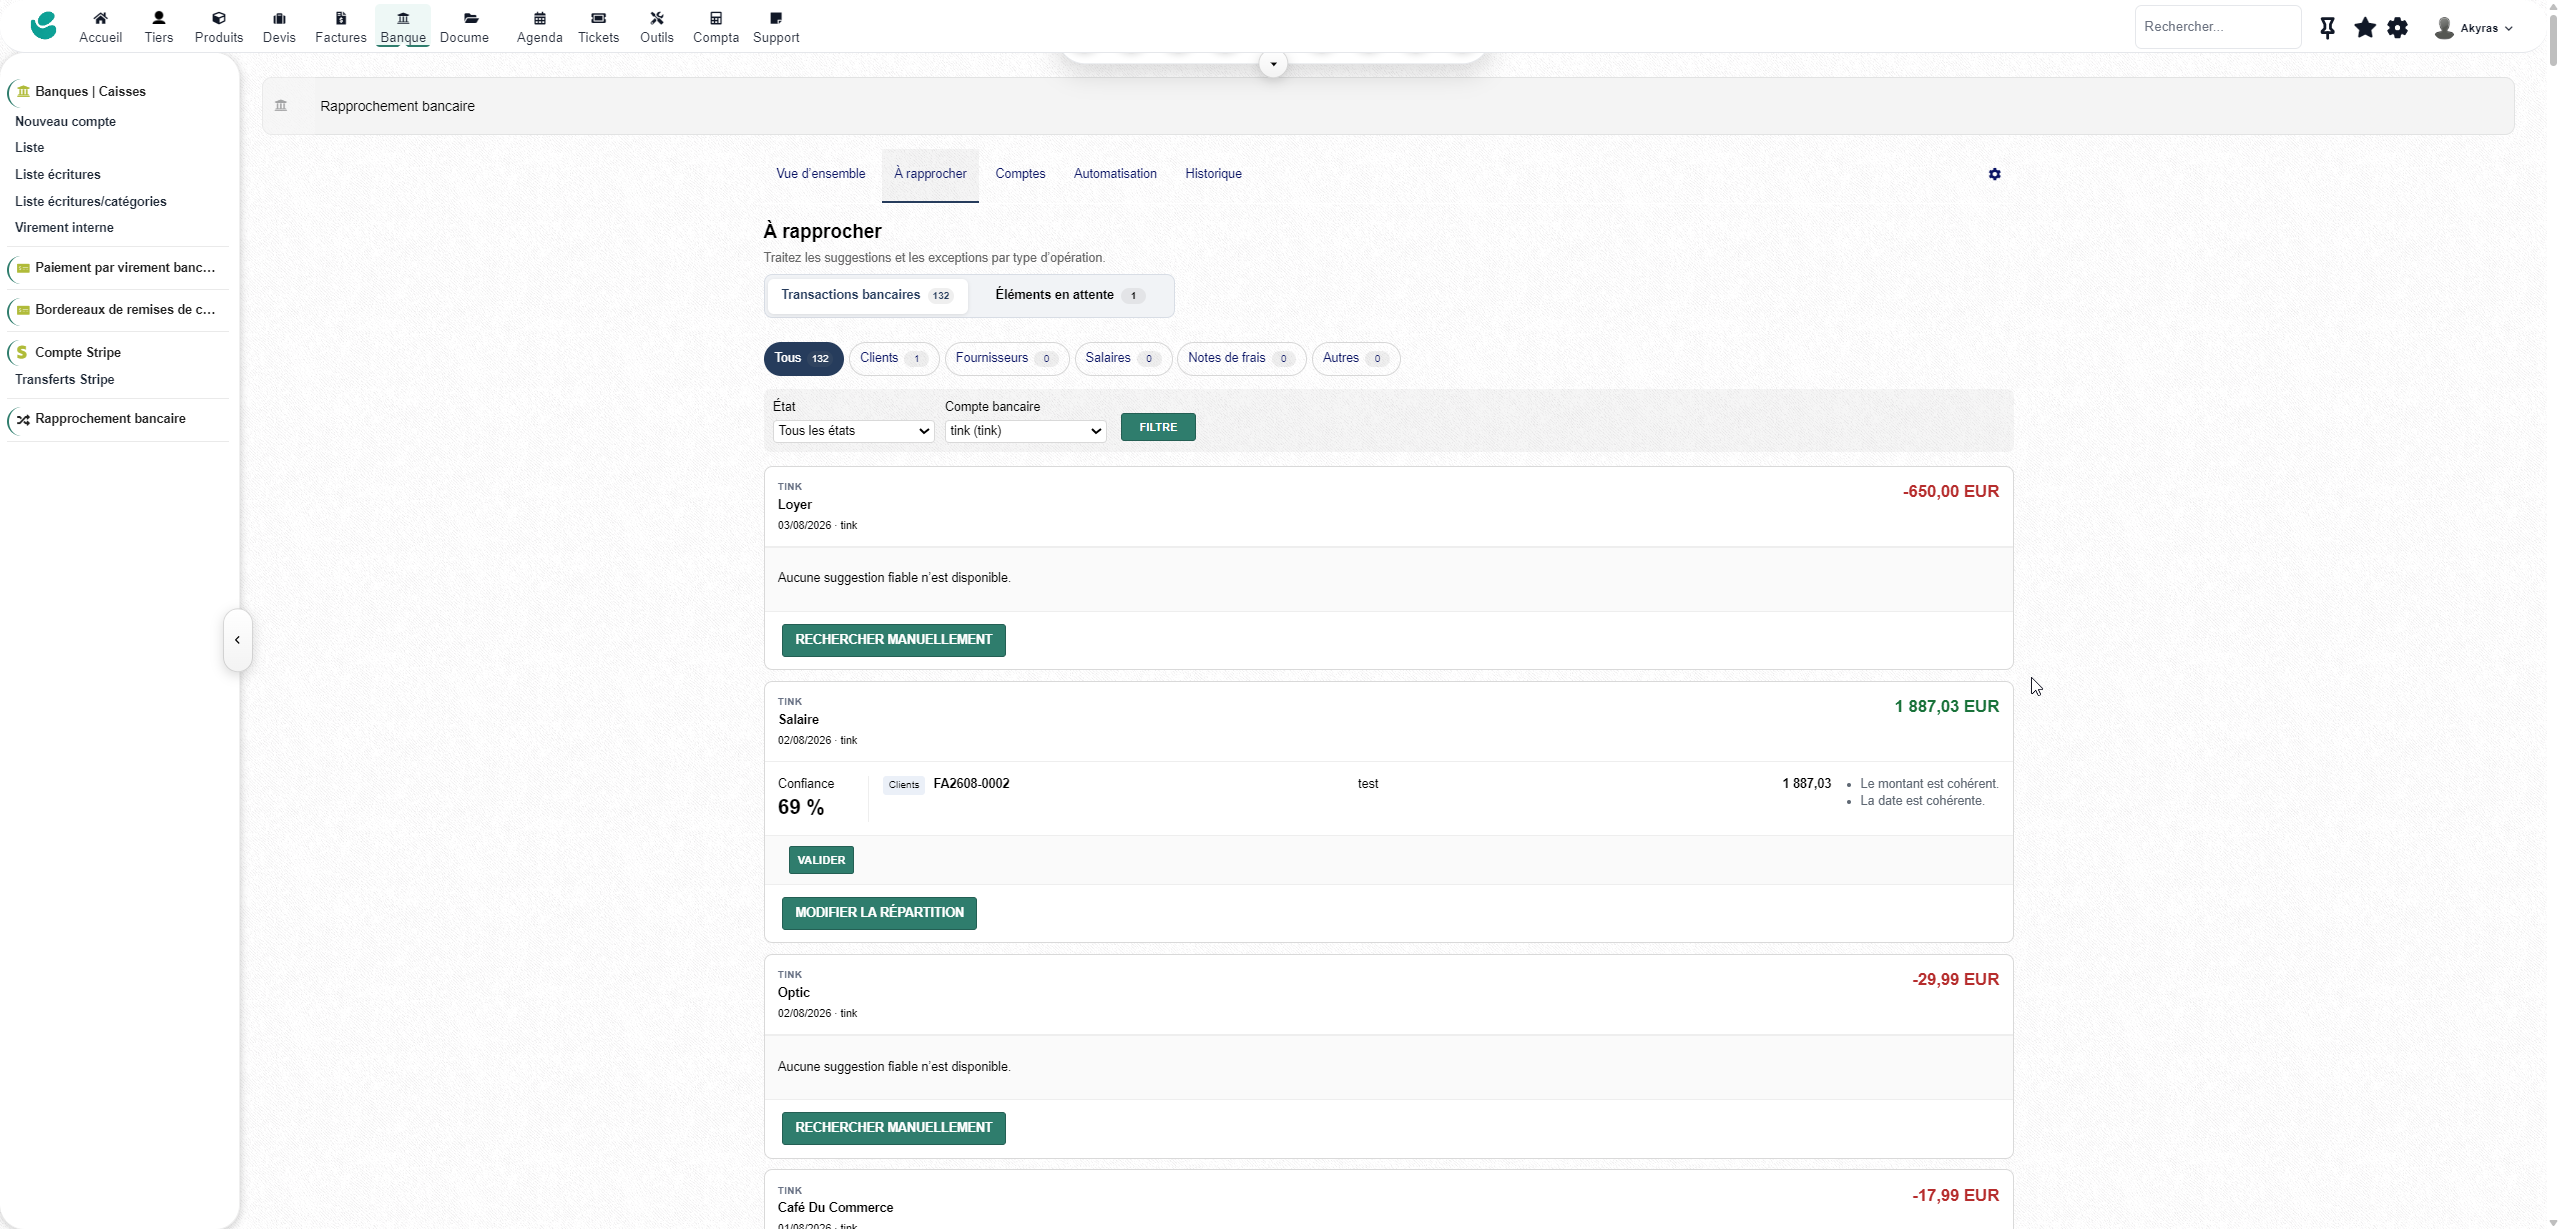Focus the Rechercher search field
This screenshot has height=1229, width=2560.
(2218, 27)
